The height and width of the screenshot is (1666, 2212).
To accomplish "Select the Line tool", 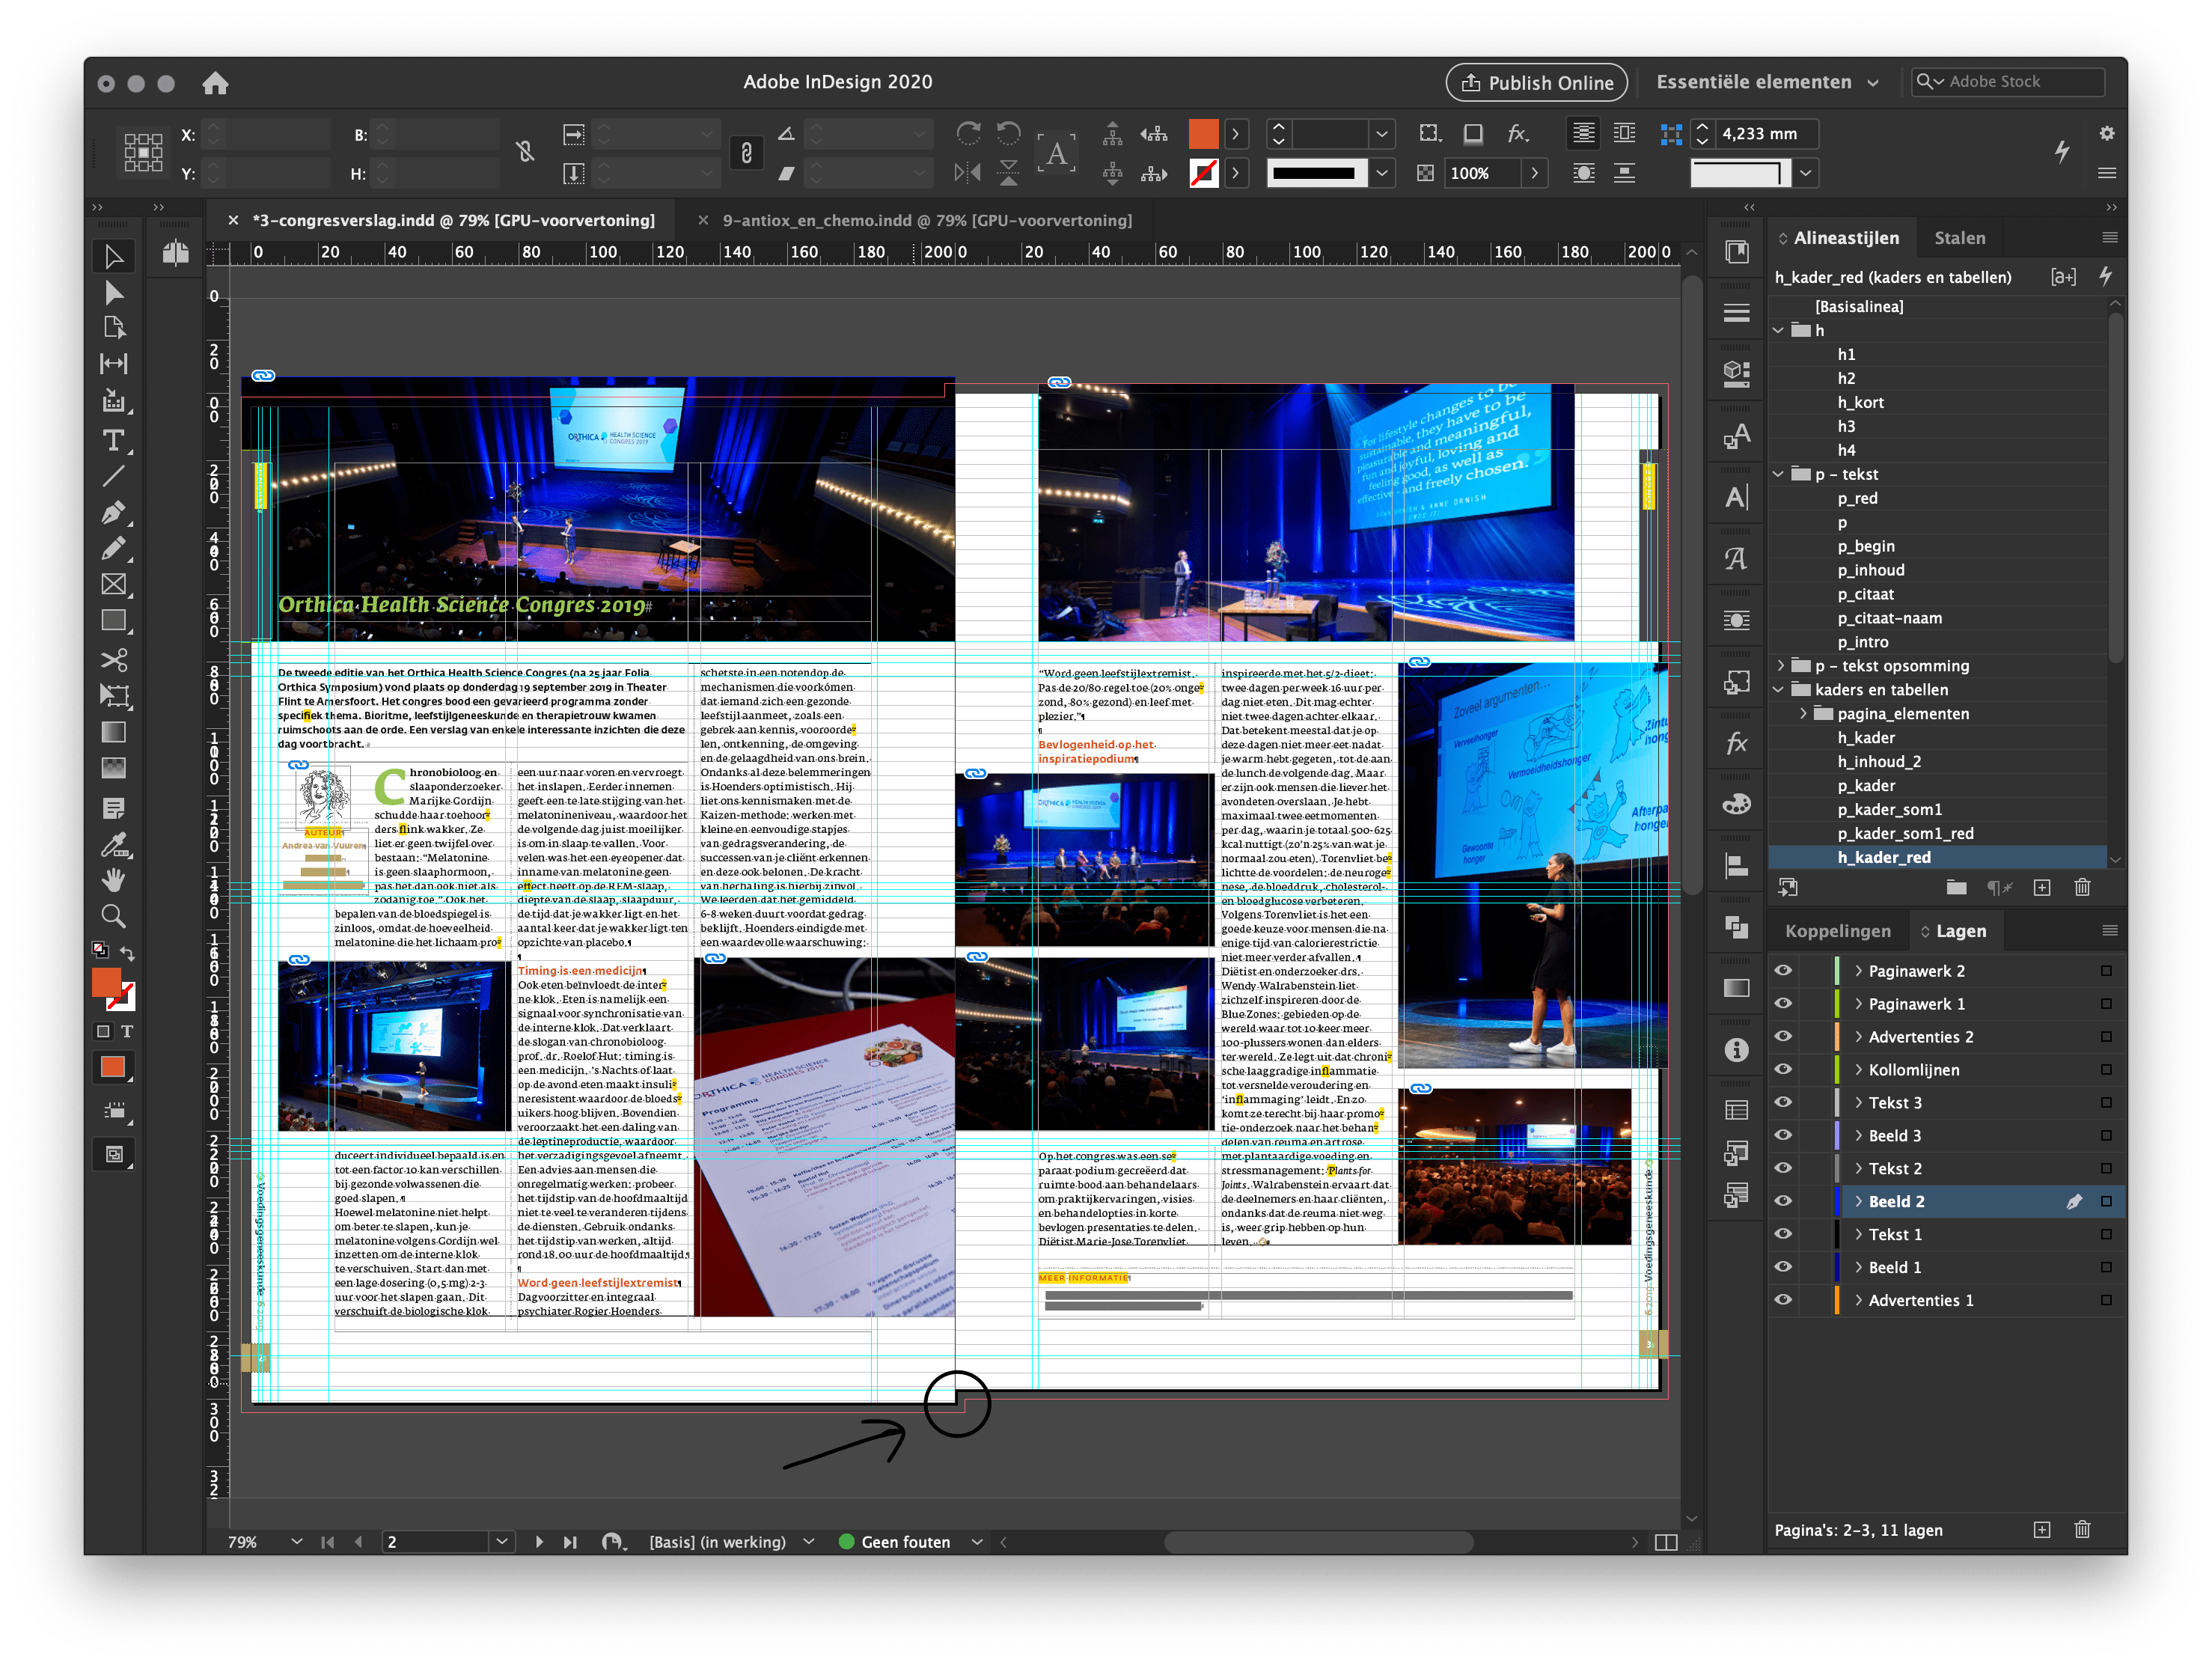I will (x=114, y=477).
